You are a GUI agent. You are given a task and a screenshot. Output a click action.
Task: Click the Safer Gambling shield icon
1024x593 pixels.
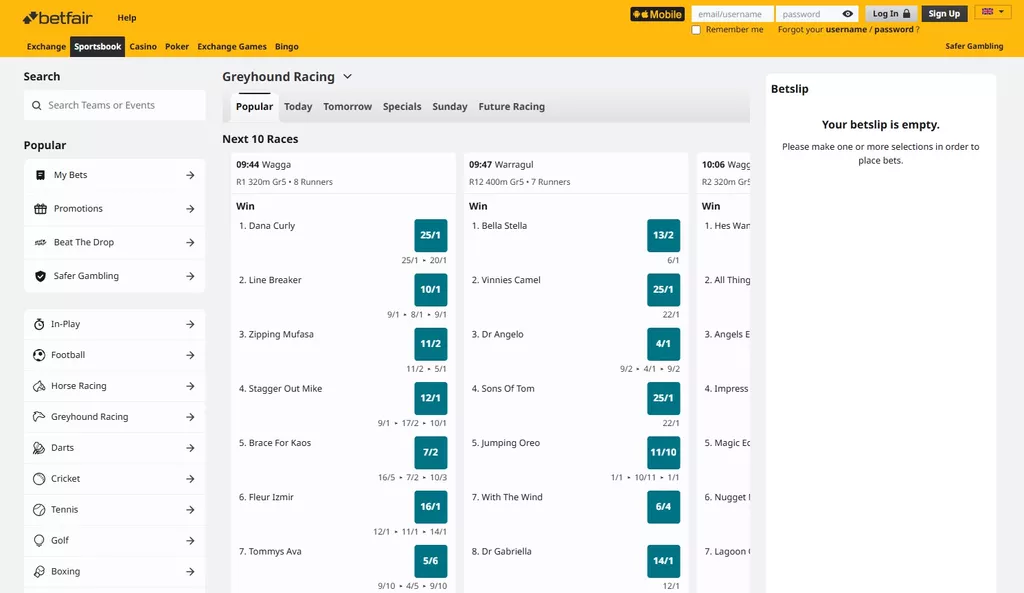pos(40,276)
